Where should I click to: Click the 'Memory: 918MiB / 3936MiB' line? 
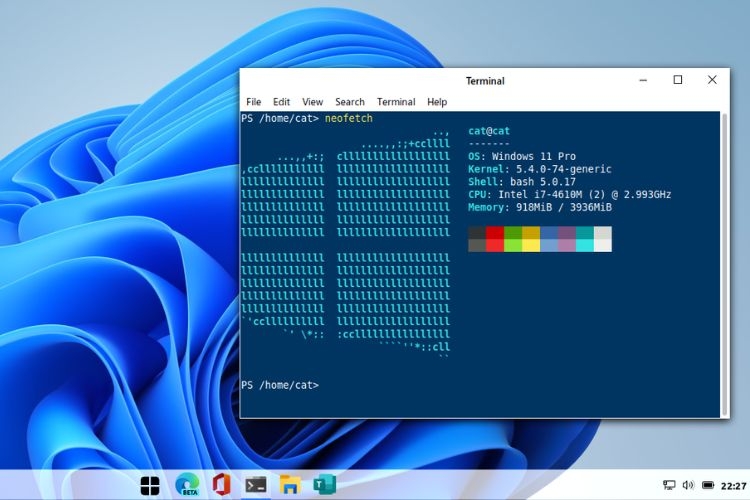[540, 207]
